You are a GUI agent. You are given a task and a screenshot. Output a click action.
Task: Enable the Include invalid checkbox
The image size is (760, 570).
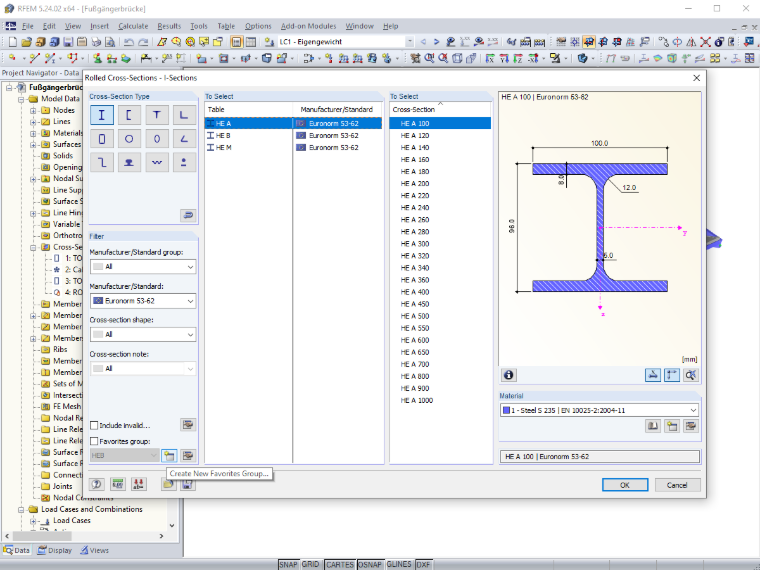pyautogui.click(x=94, y=426)
